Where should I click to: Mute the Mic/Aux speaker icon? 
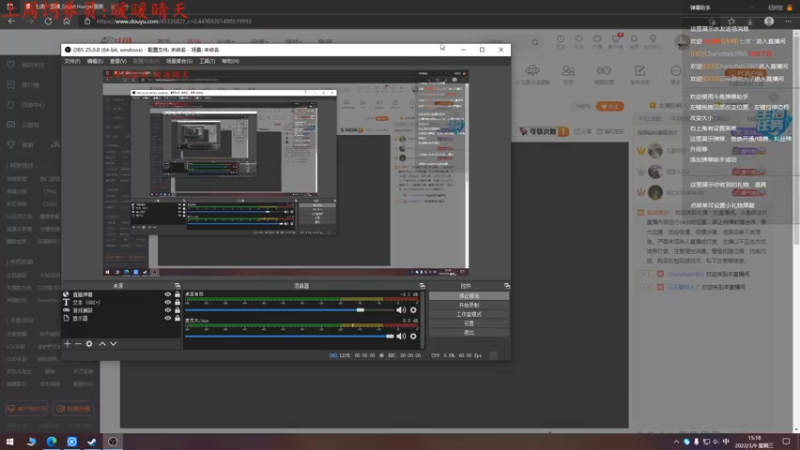[x=401, y=336]
